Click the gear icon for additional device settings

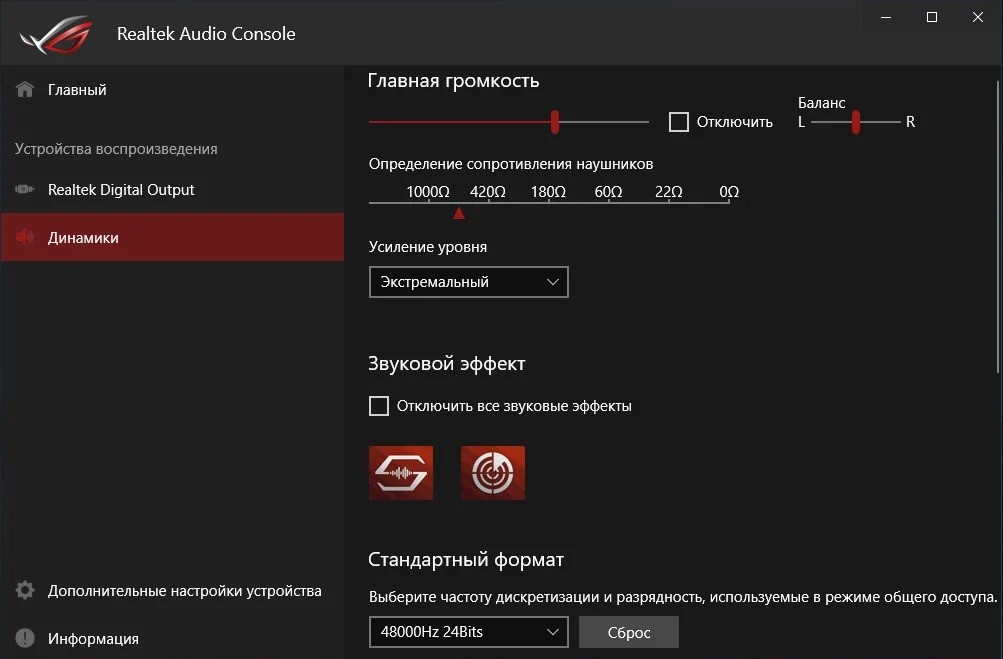click(25, 590)
